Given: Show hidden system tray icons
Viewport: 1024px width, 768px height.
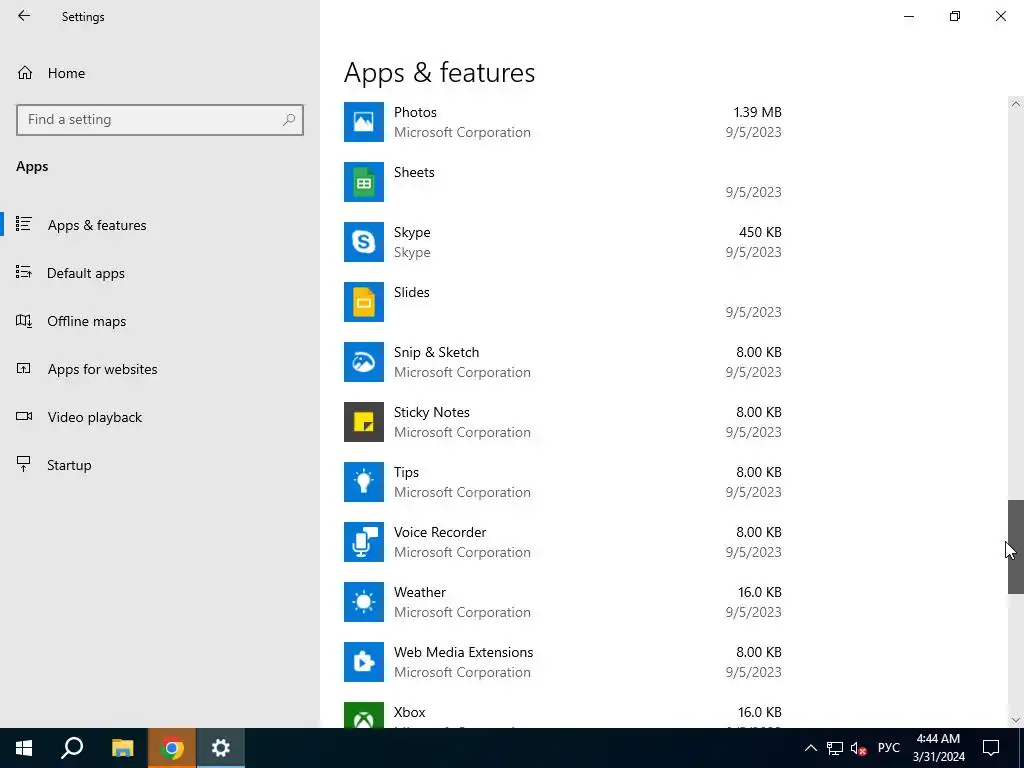Looking at the screenshot, I should [x=810, y=748].
